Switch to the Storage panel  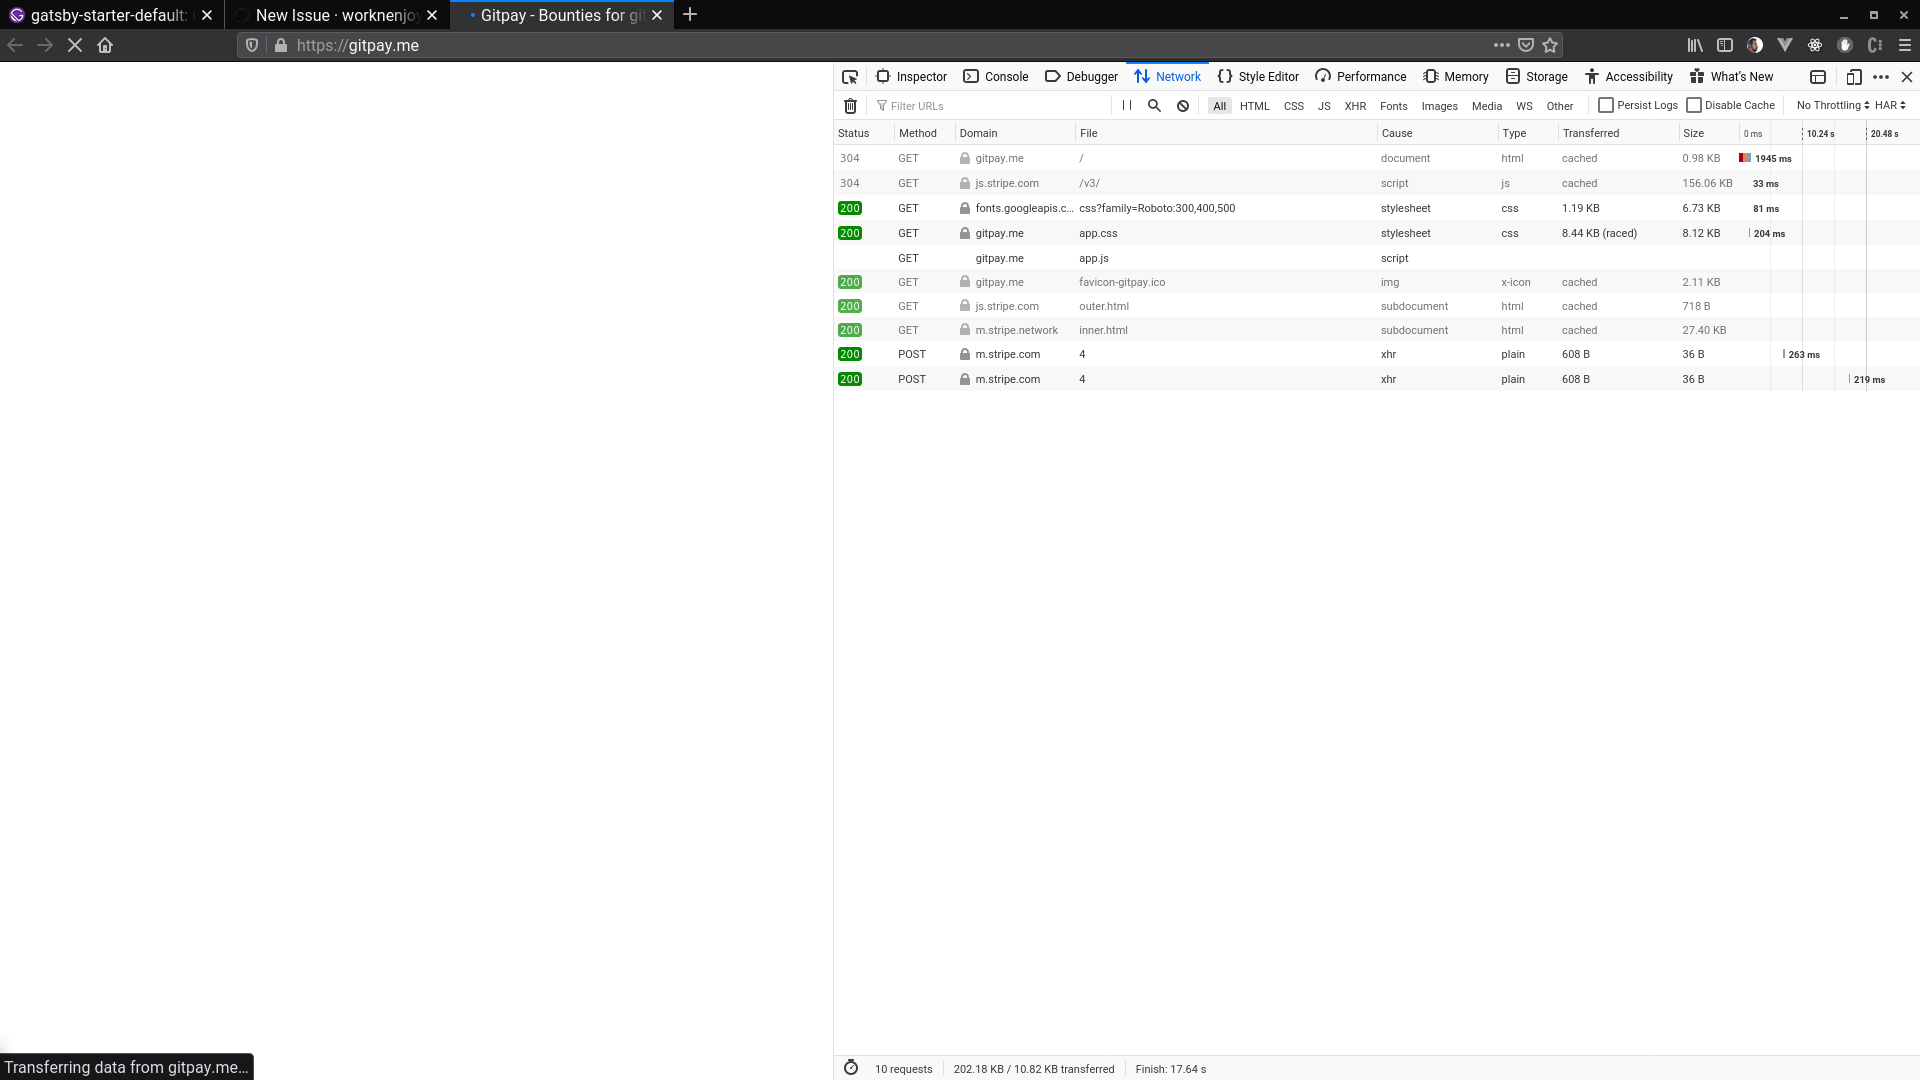point(1537,77)
